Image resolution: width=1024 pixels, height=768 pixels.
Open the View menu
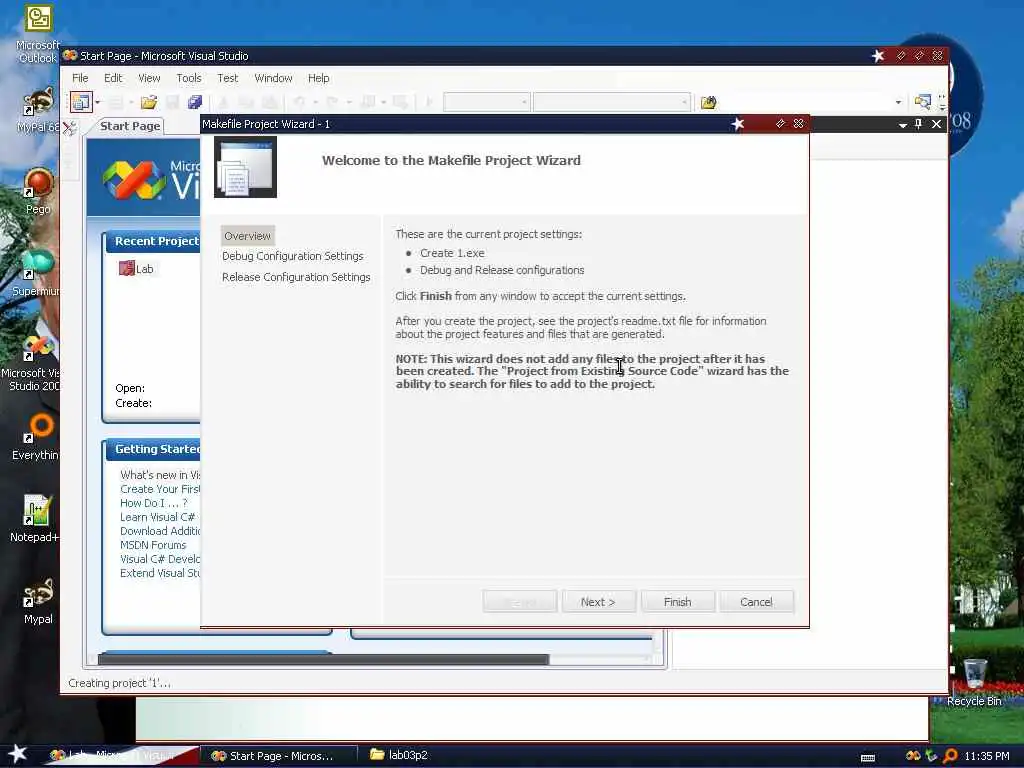pyautogui.click(x=149, y=78)
